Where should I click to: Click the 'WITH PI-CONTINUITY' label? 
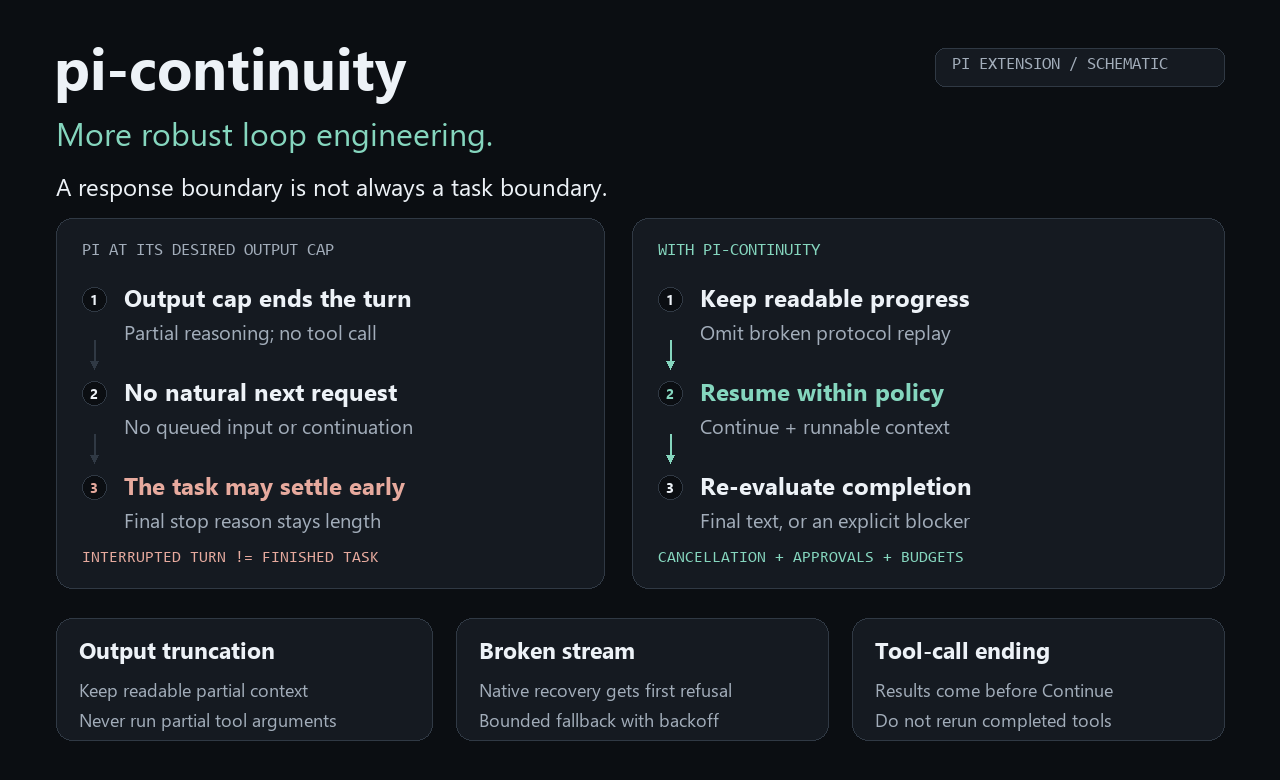click(x=739, y=250)
